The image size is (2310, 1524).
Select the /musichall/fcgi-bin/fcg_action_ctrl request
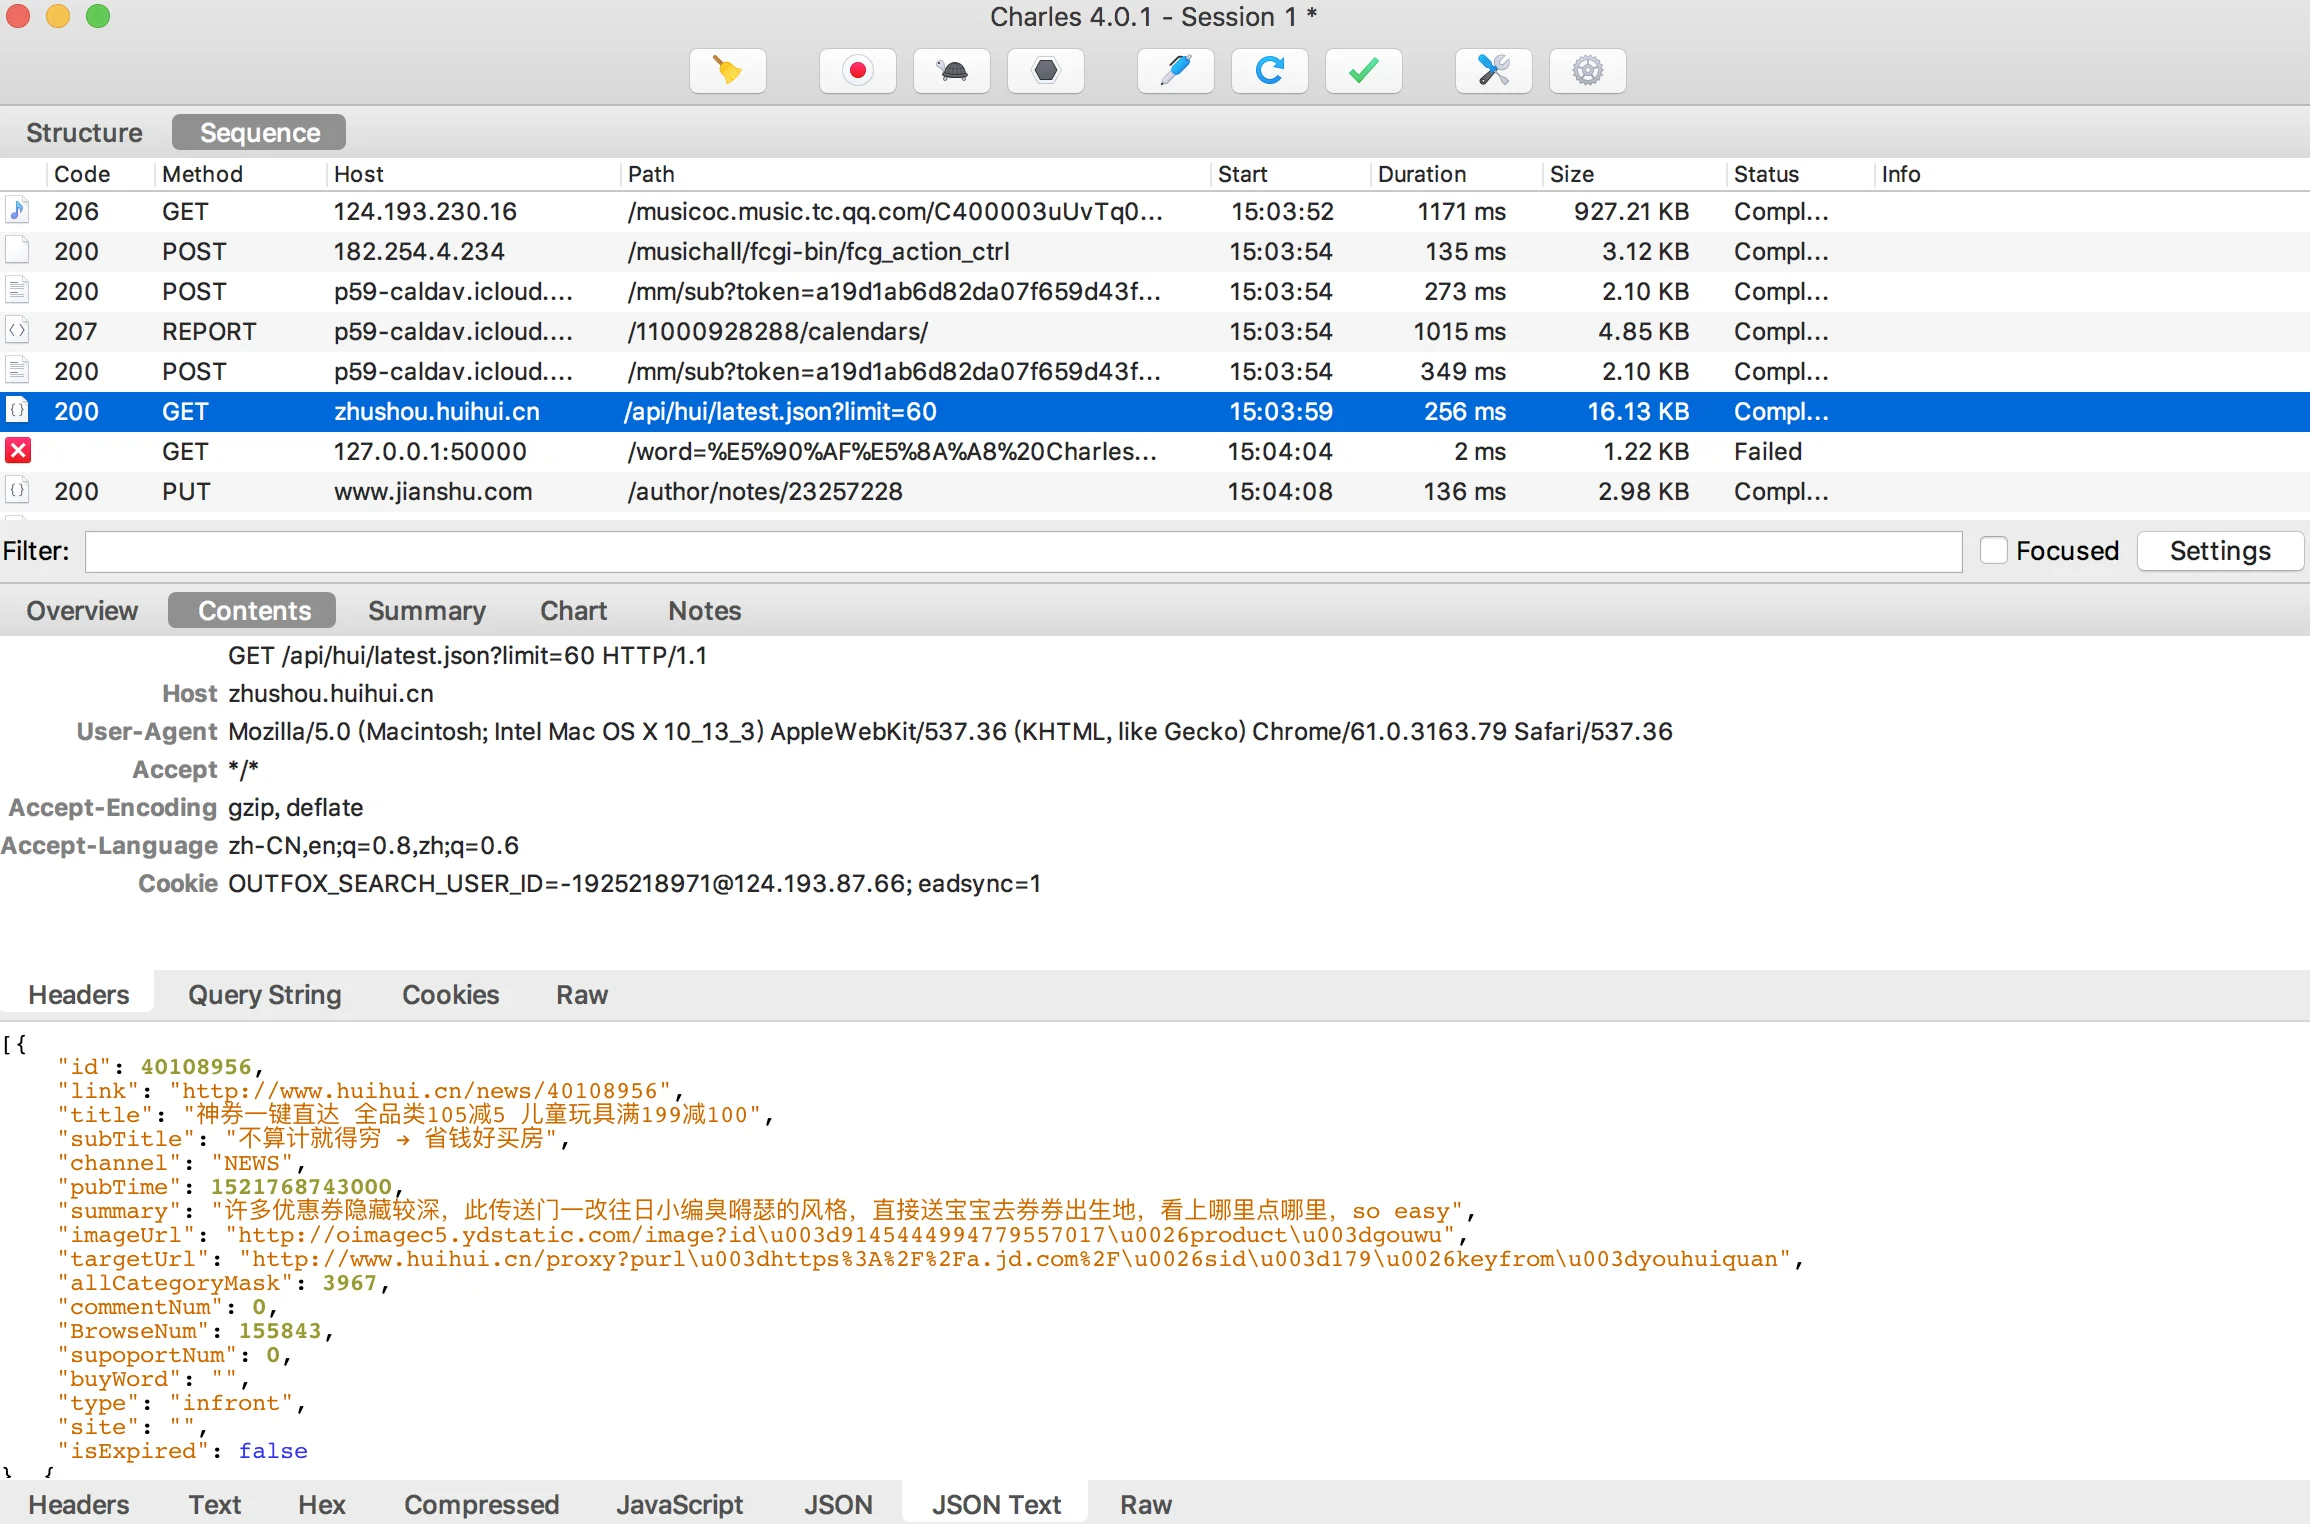[x=1155, y=251]
